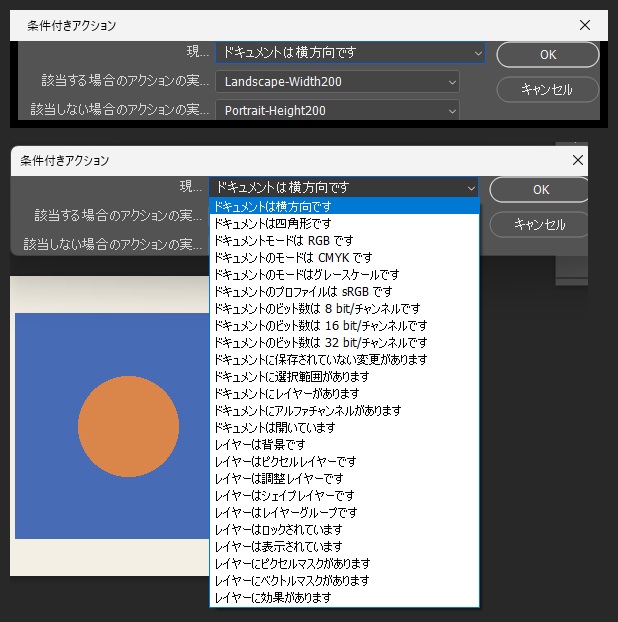Select highlighted ドキュメントは横方向です list item
This screenshot has width=618, height=622.
(x=344, y=207)
